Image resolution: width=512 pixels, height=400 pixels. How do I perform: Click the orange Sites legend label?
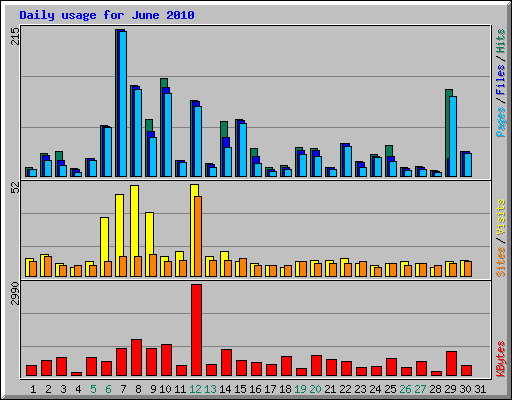click(x=501, y=262)
